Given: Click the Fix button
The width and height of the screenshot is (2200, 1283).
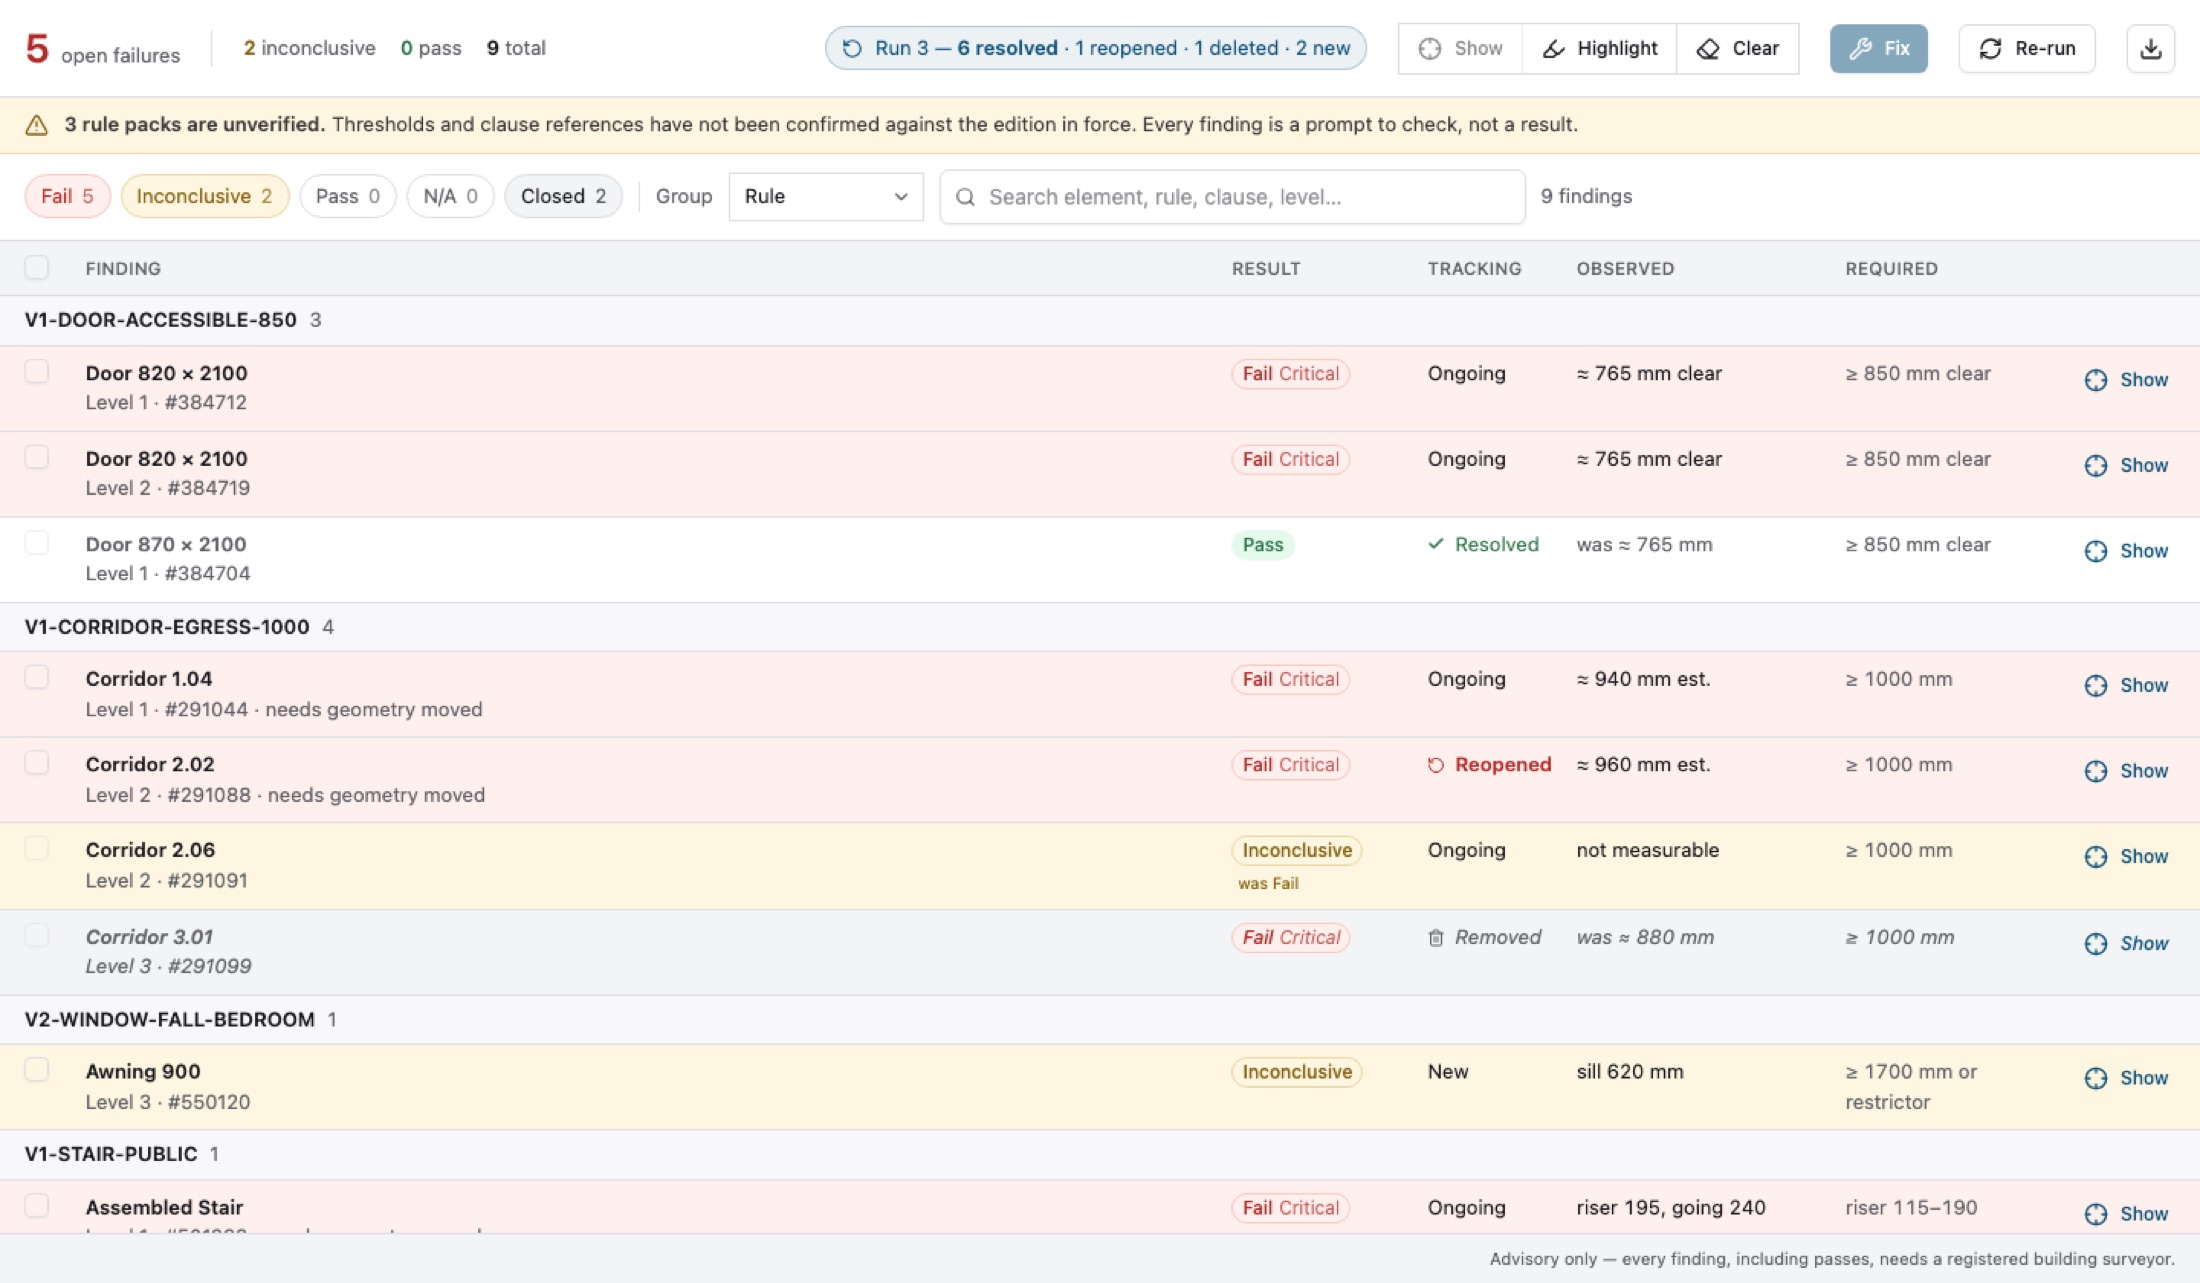Looking at the screenshot, I should [1878, 48].
